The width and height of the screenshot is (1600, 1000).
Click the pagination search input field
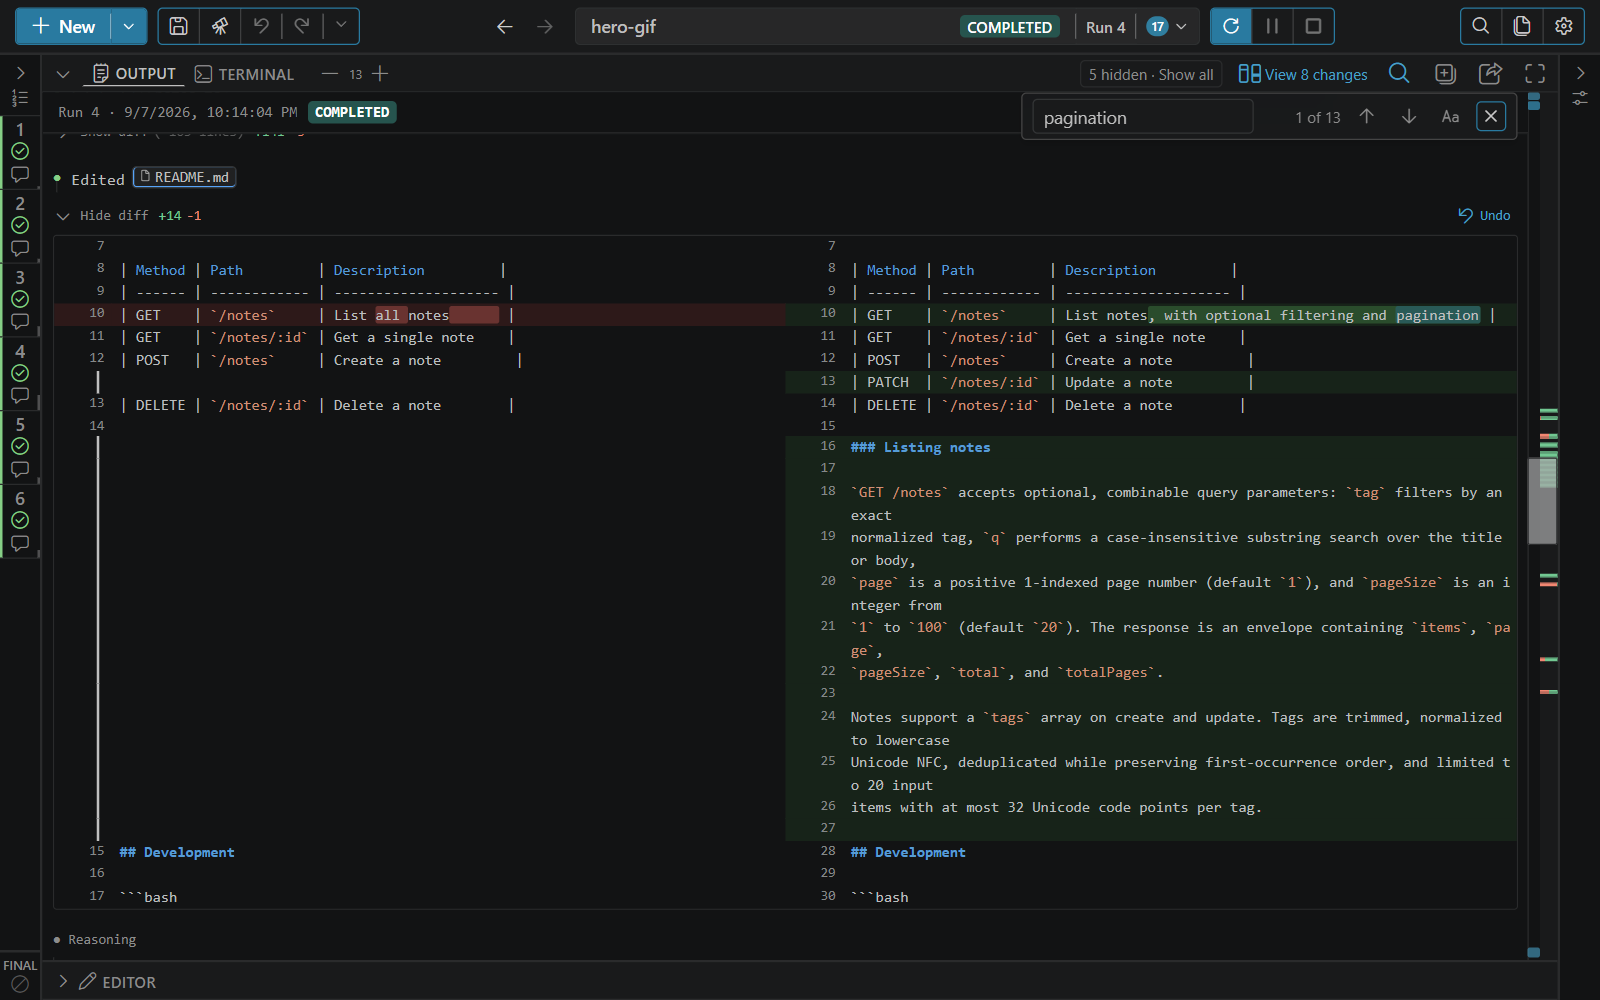pyautogui.click(x=1143, y=117)
